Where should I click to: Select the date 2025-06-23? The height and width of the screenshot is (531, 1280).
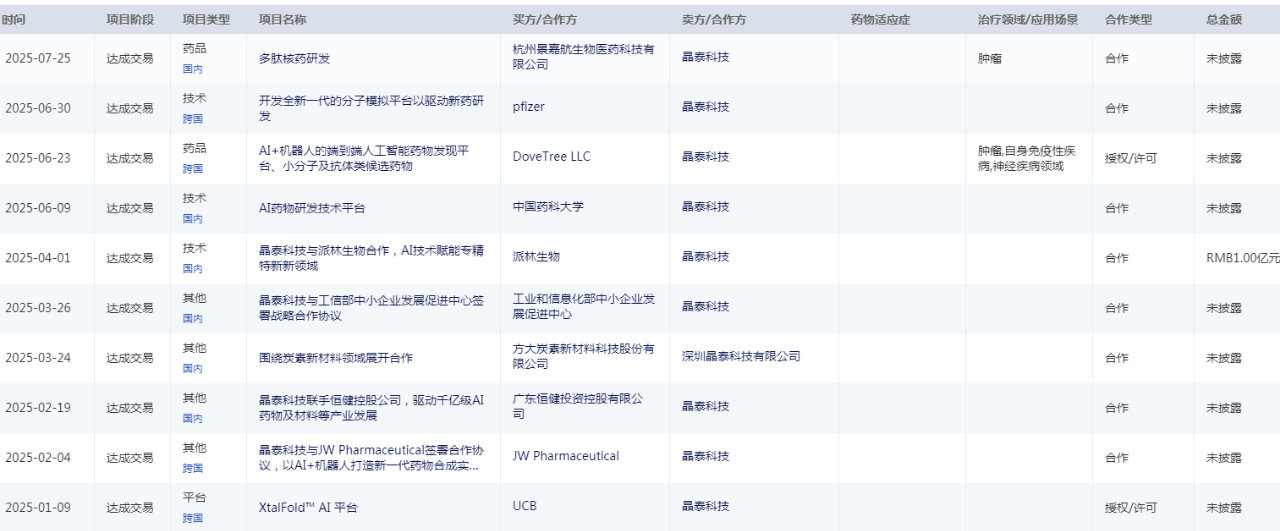38,158
